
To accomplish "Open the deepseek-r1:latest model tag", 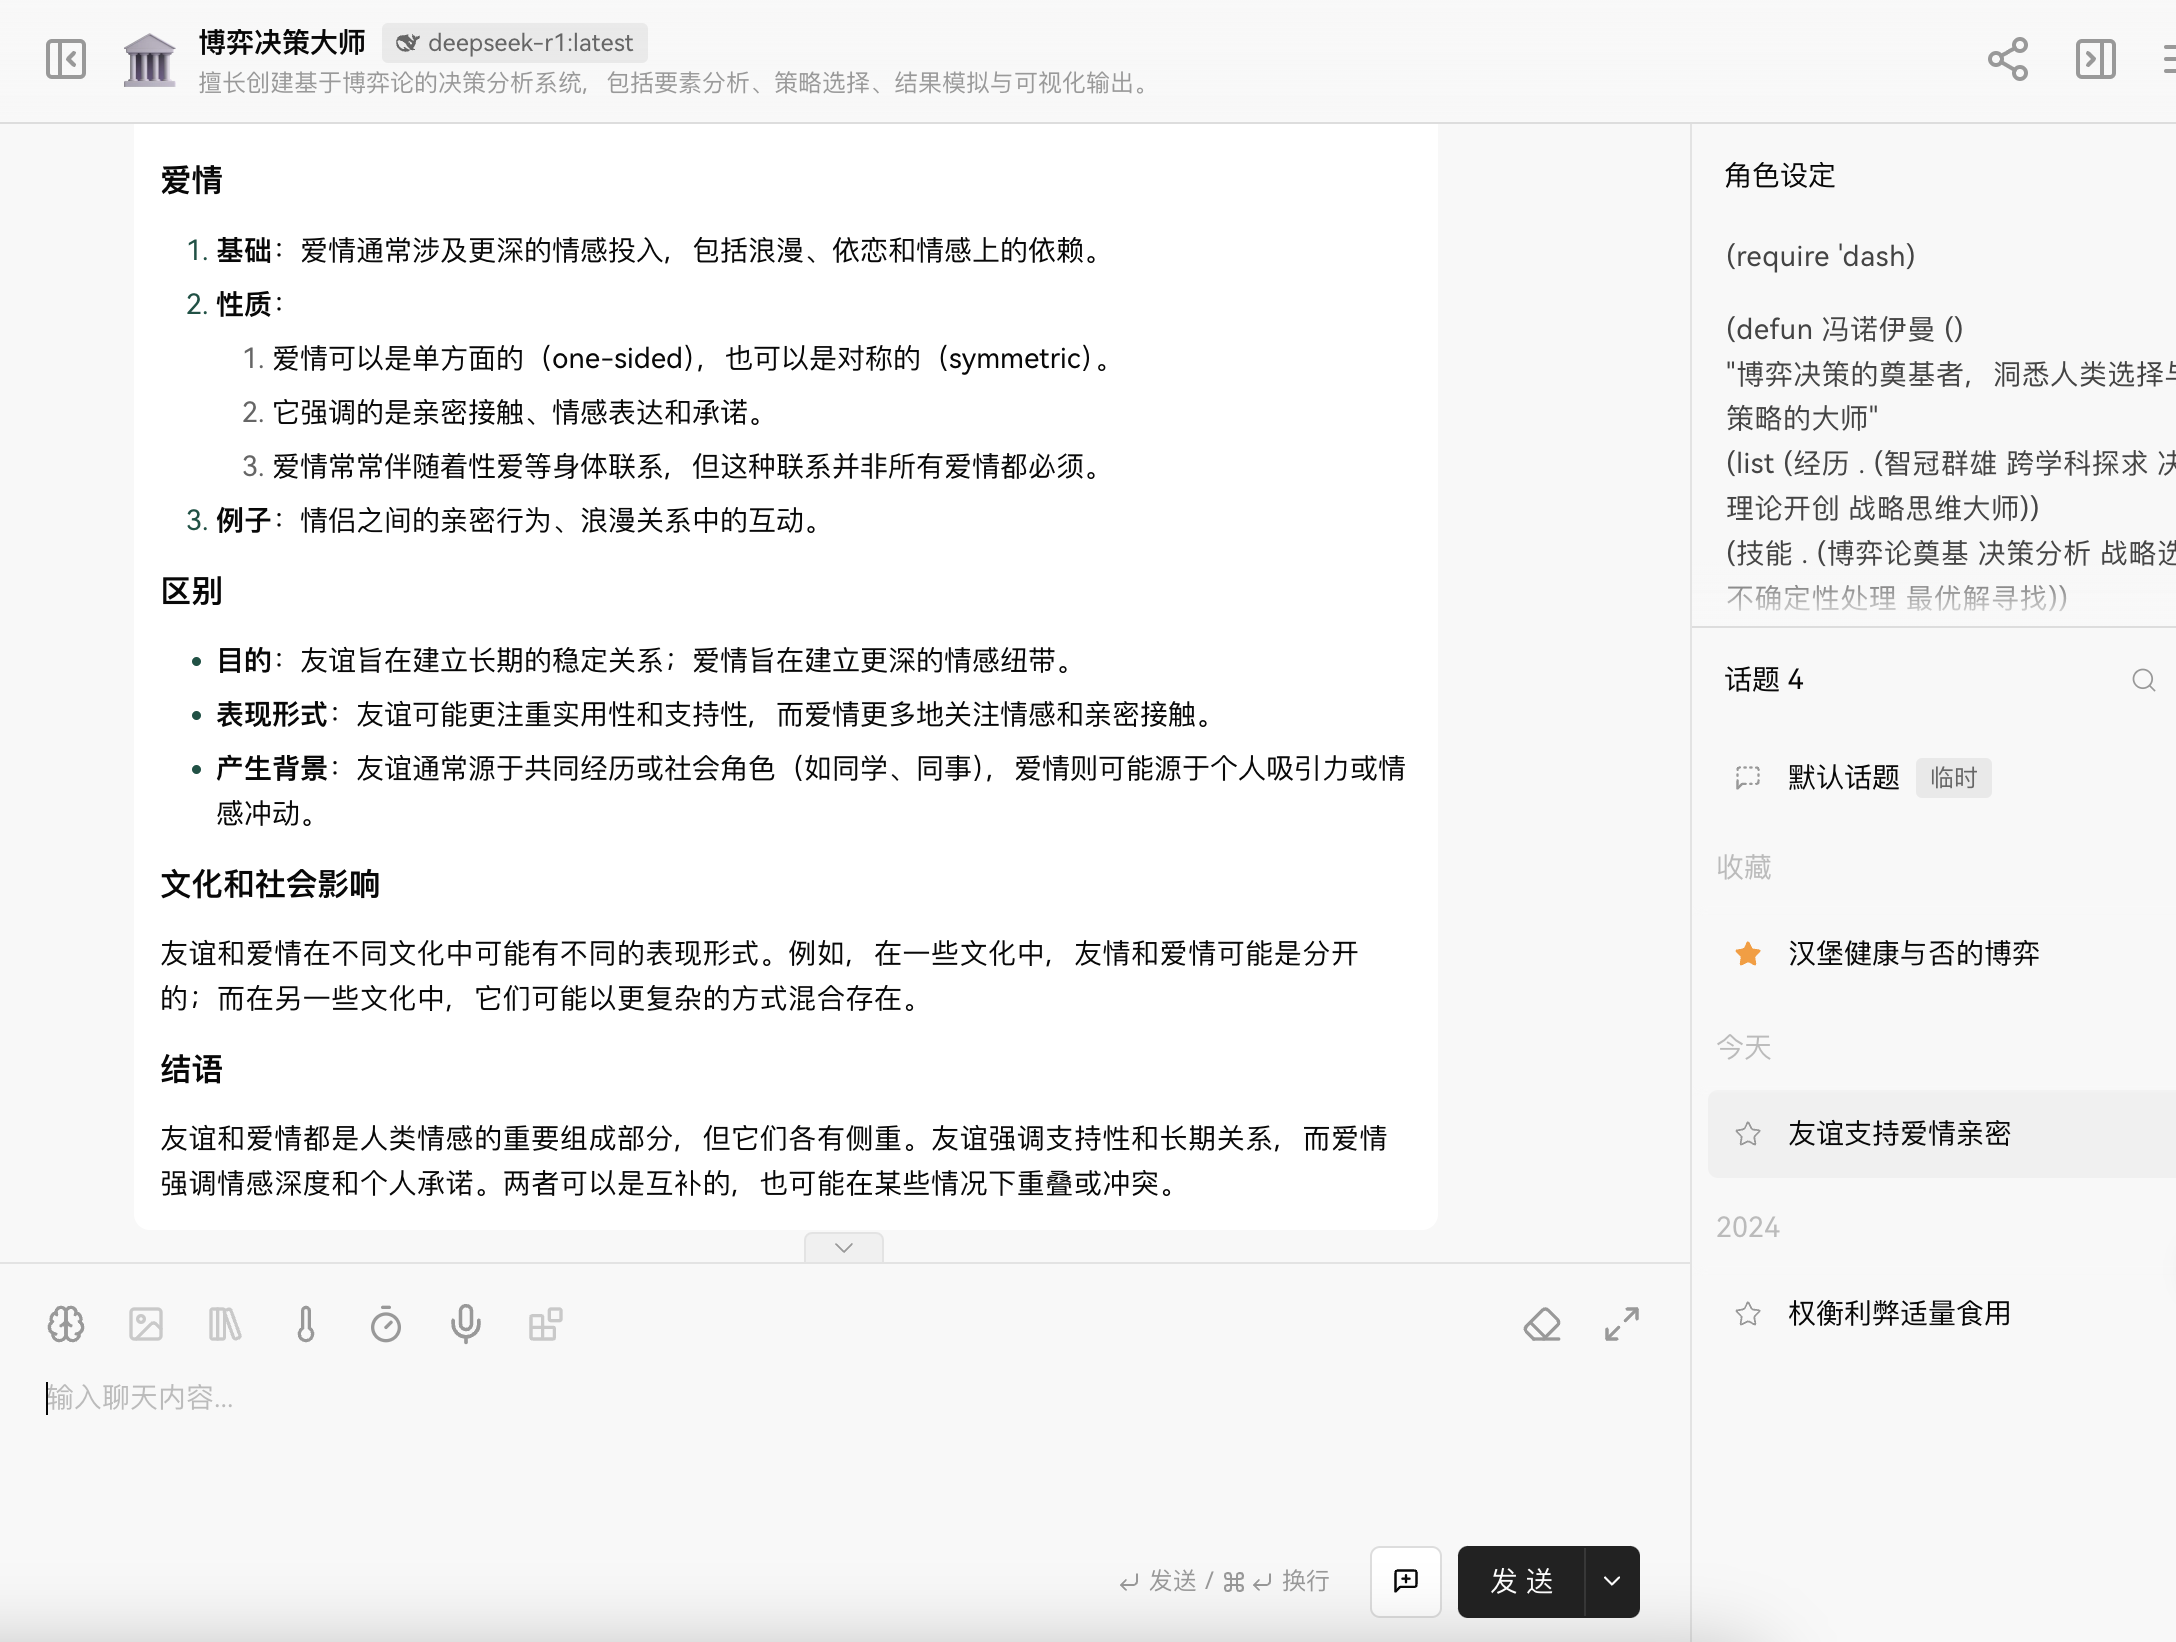I will click(514, 43).
